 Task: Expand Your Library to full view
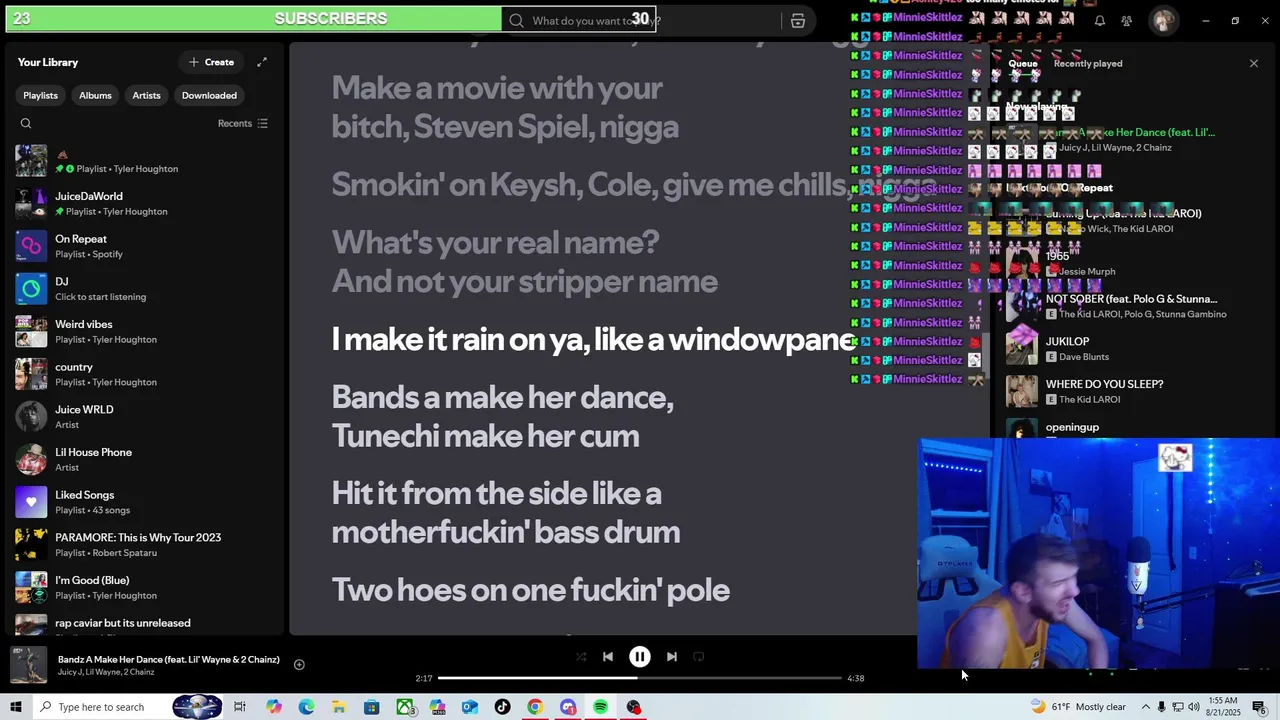[262, 62]
